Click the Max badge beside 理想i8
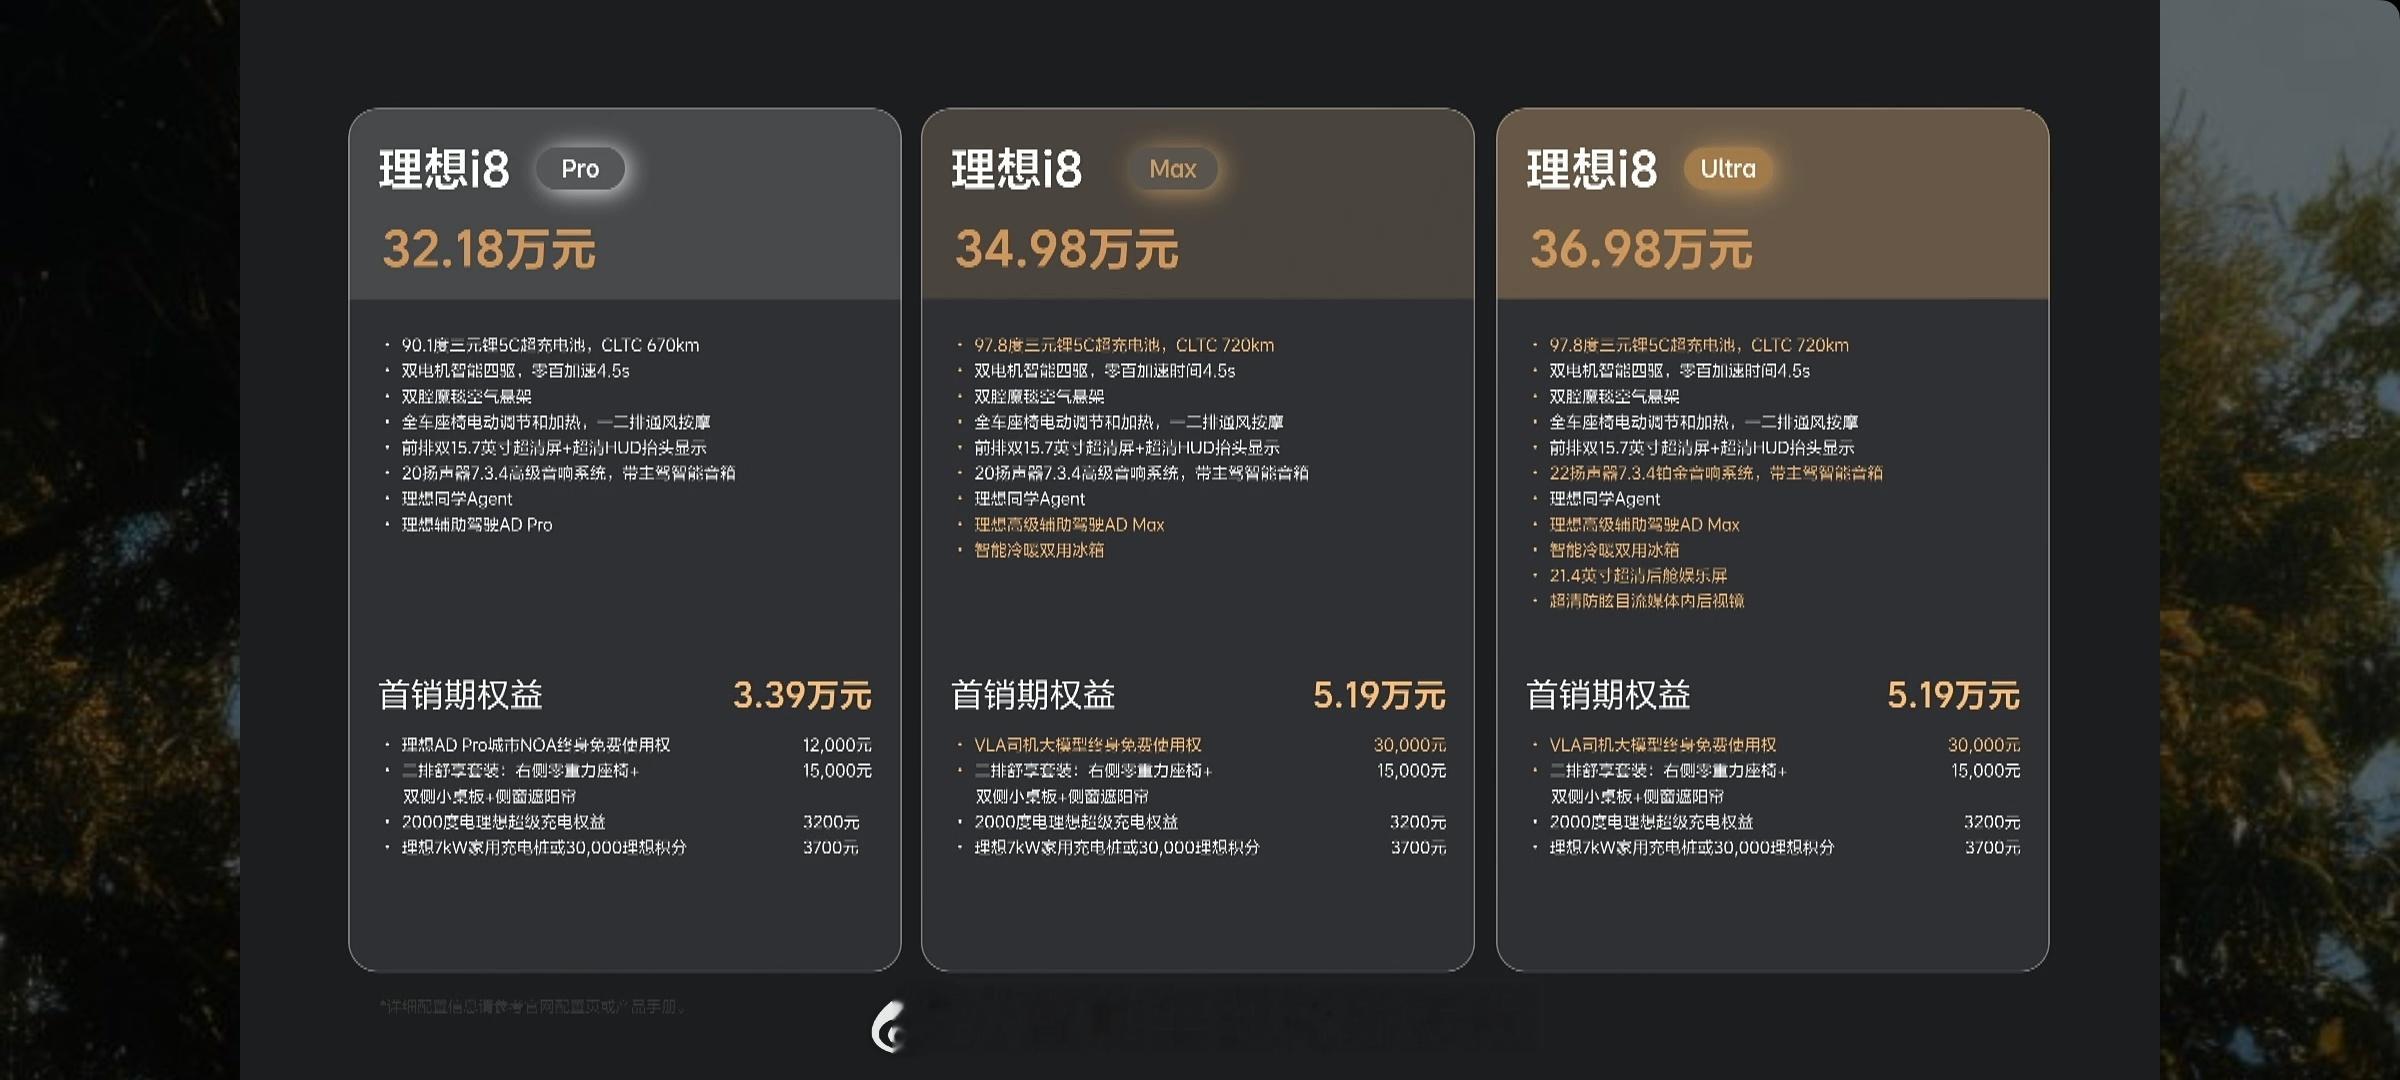 pyautogui.click(x=1172, y=169)
